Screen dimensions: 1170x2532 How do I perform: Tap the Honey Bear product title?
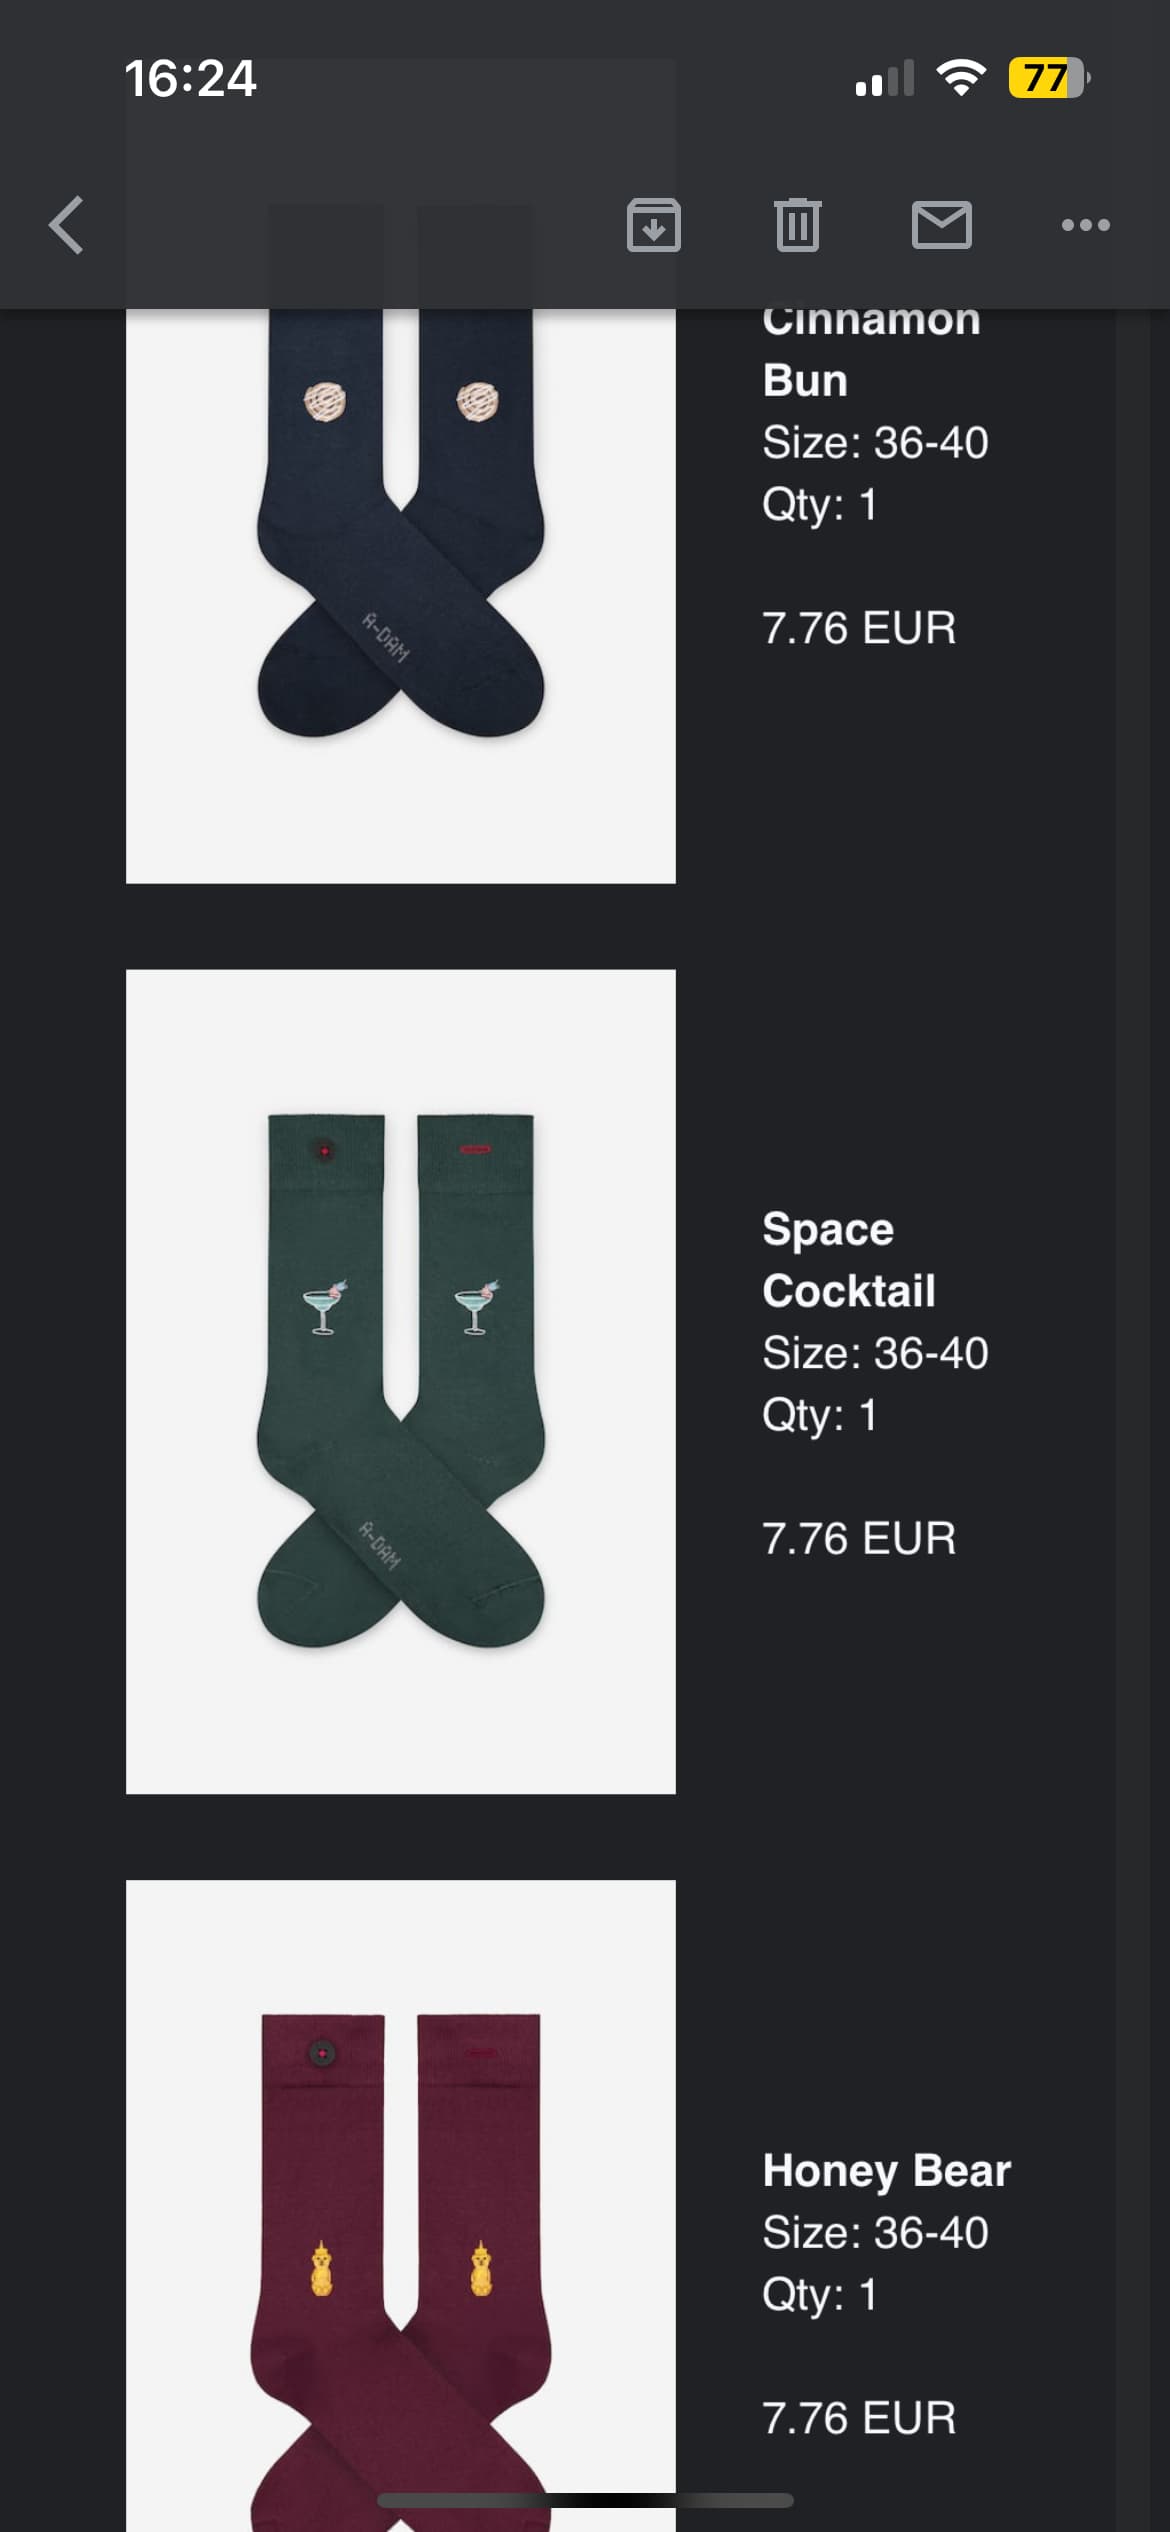(886, 2170)
